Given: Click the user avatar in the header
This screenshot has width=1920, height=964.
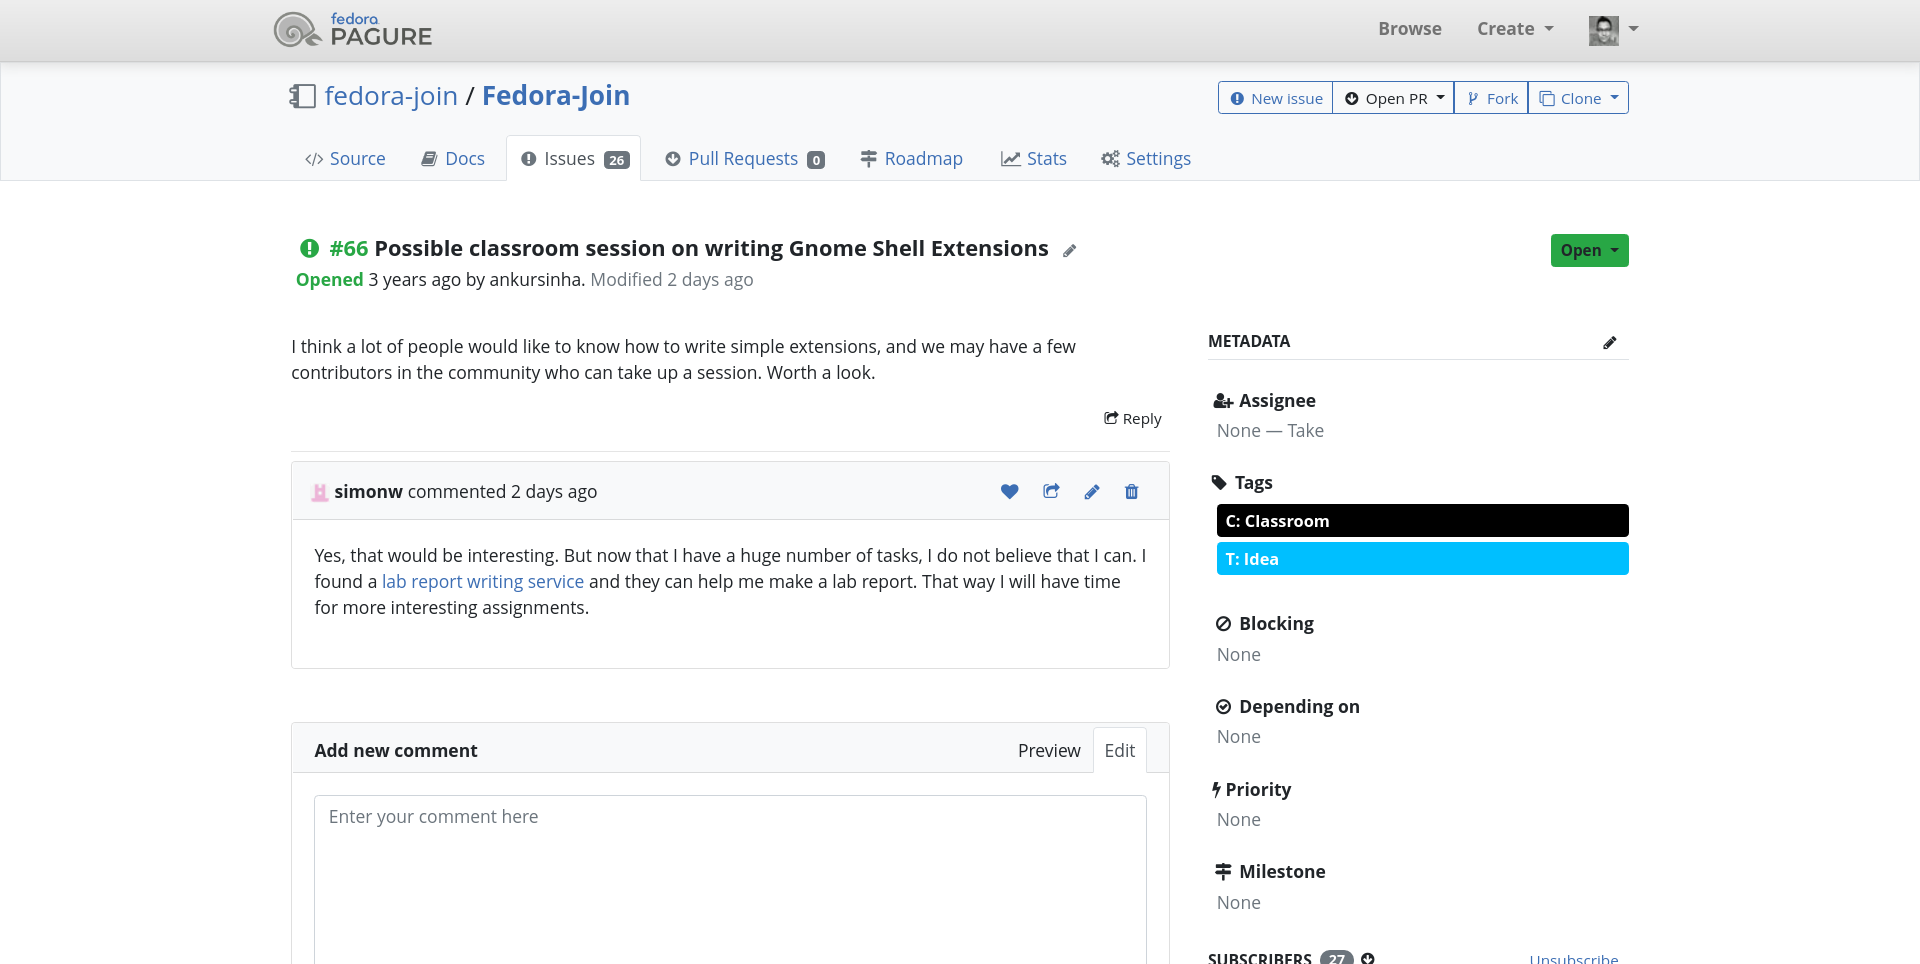Looking at the screenshot, I should click(1603, 30).
